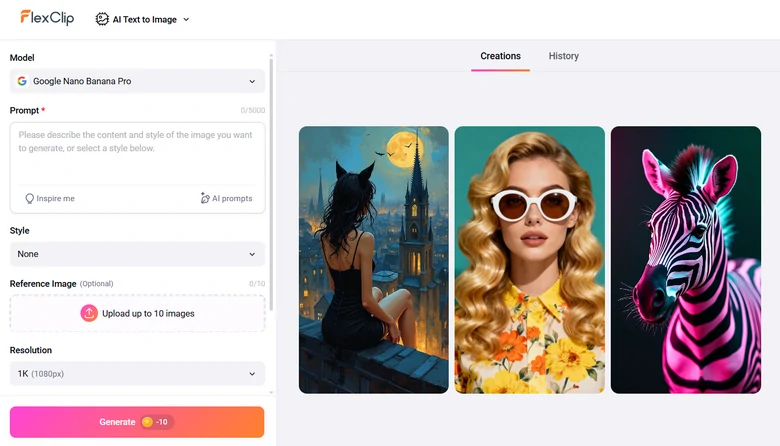Viewport: 780px width, 446px height.
Task: Click the Generate button
Action: coord(137,422)
